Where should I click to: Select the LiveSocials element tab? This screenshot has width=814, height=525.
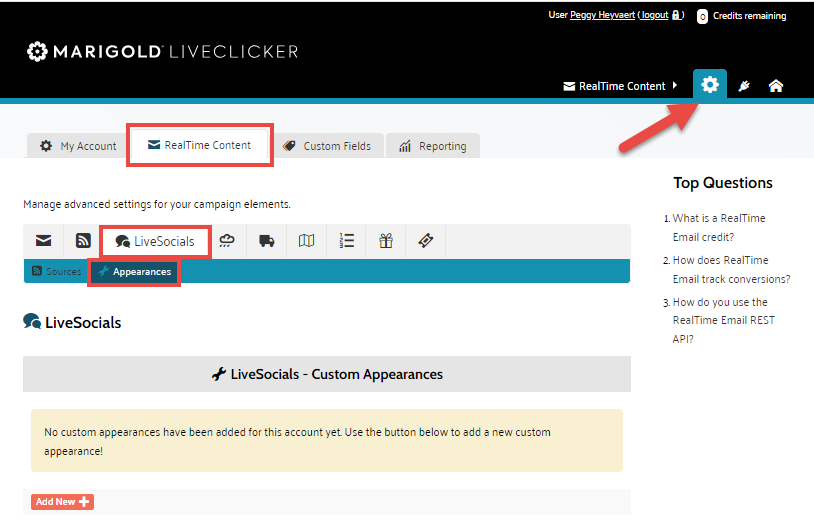(155, 241)
